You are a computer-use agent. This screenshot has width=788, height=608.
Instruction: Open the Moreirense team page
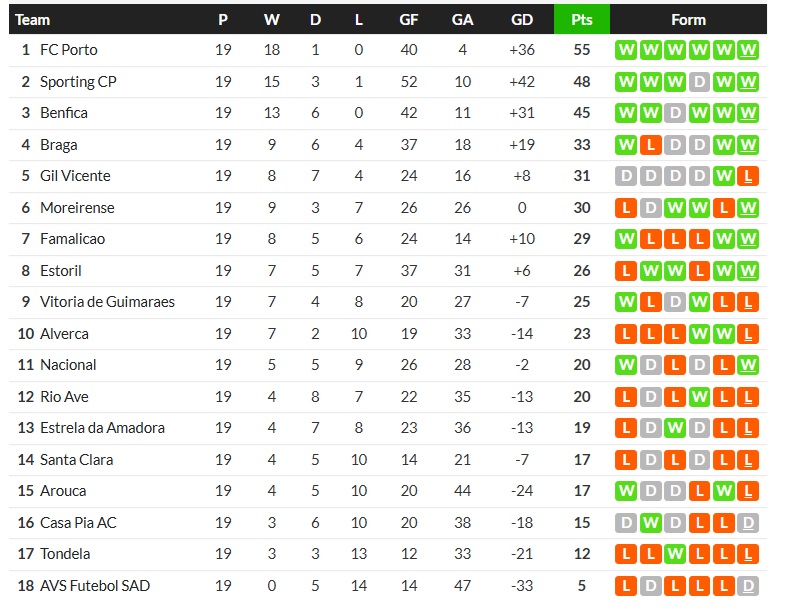(77, 208)
